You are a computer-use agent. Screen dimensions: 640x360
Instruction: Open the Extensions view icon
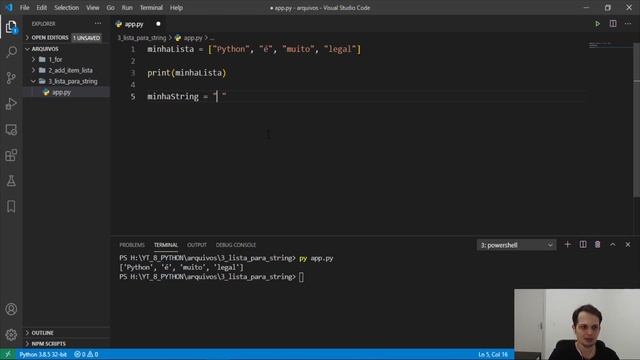click(x=11, y=155)
